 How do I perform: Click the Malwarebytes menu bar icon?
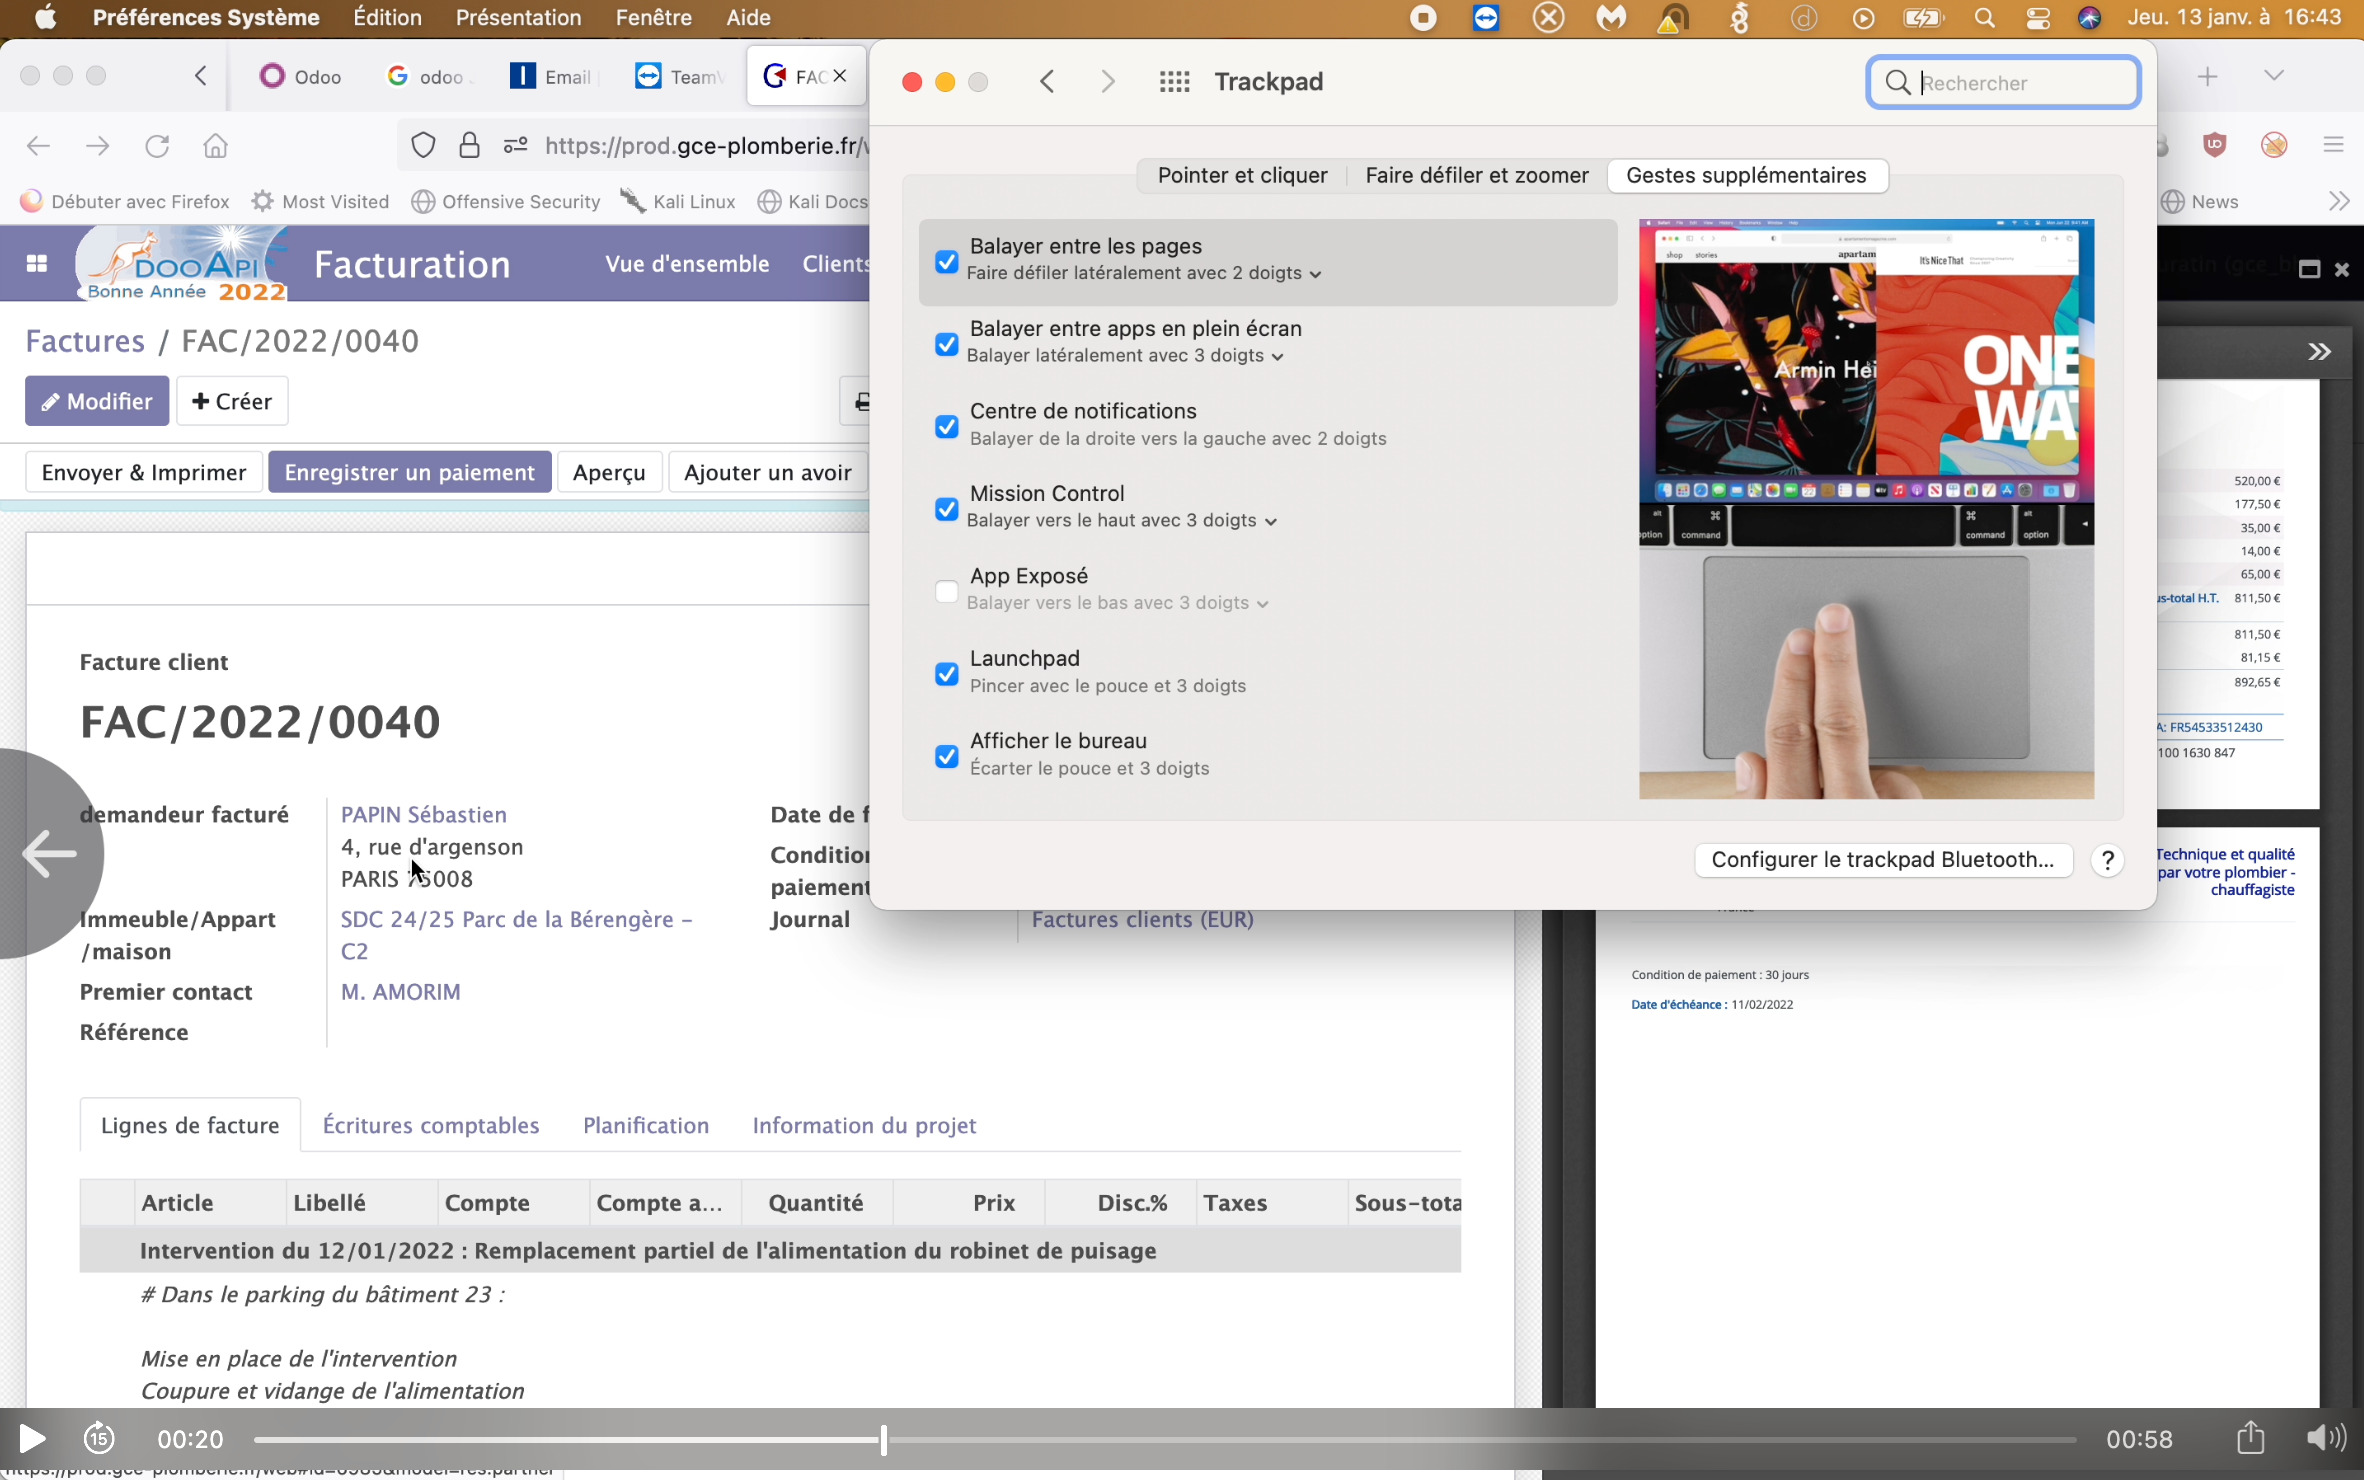pyautogui.click(x=1610, y=17)
